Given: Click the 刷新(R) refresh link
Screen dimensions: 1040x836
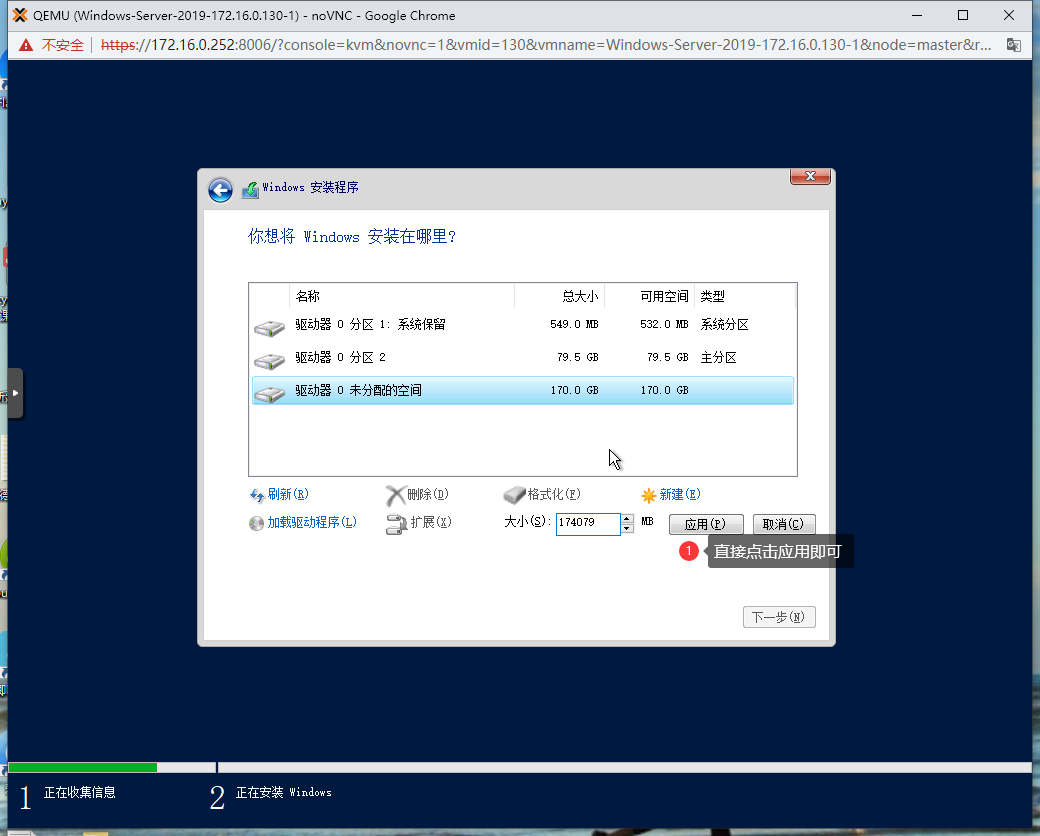Looking at the screenshot, I should click(x=288, y=494).
